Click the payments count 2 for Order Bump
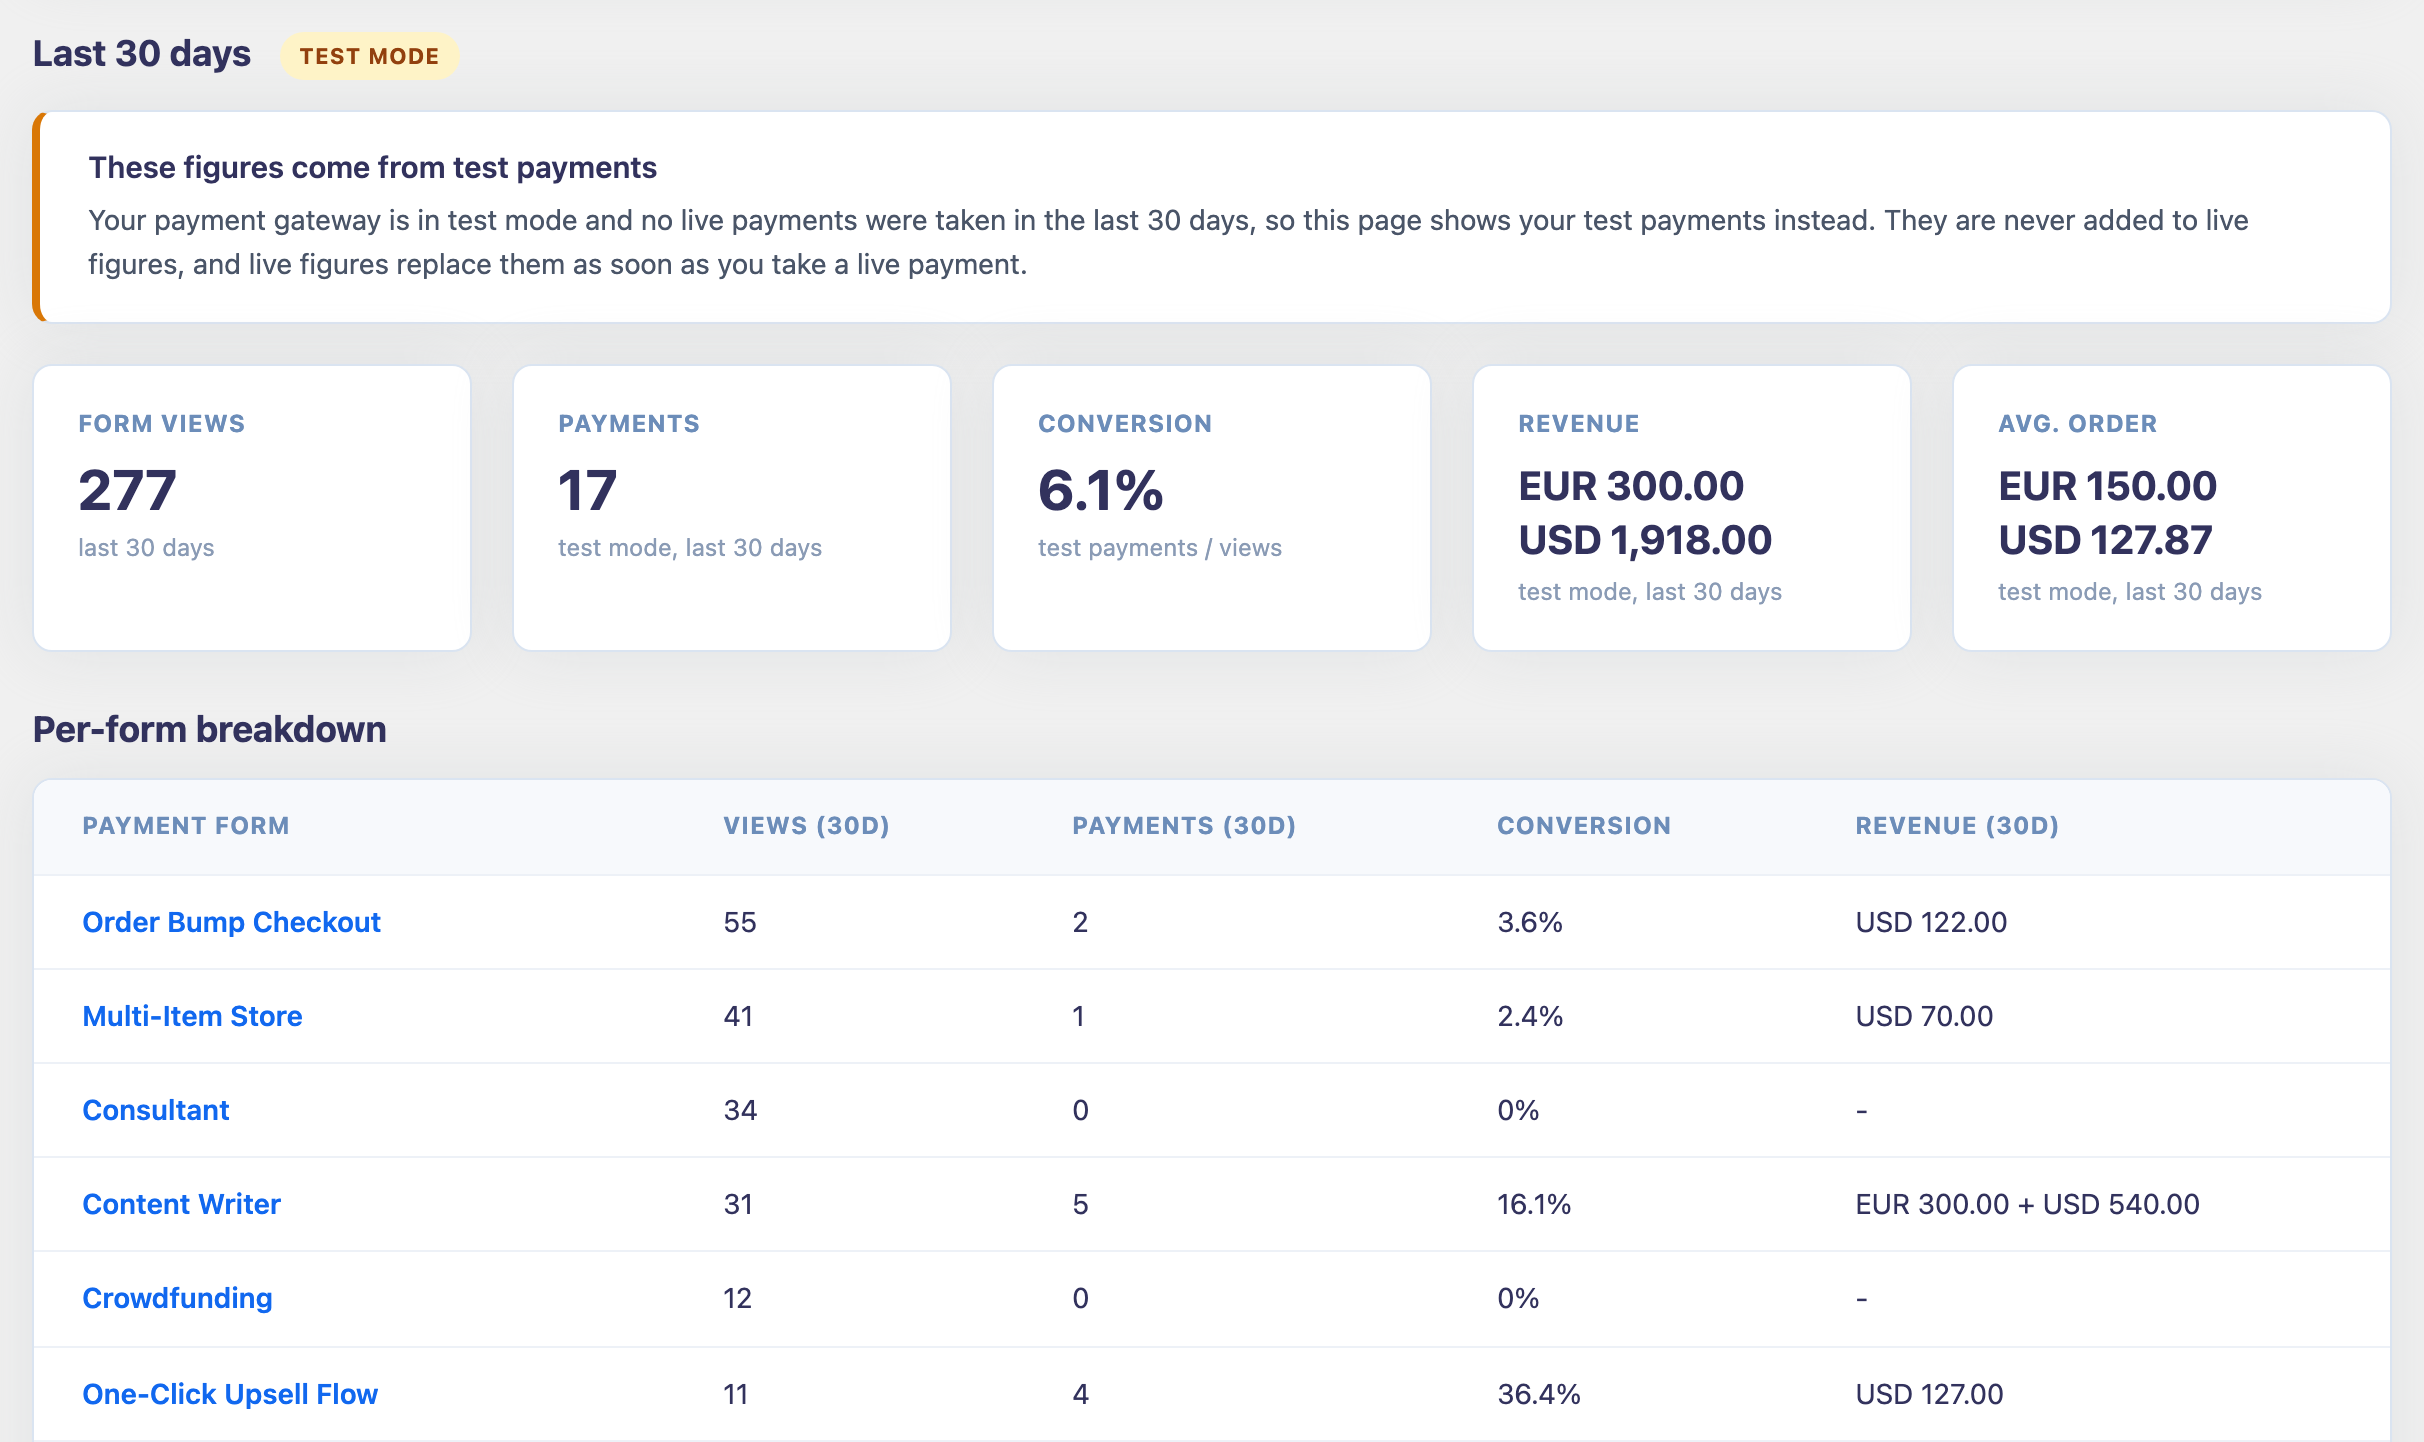This screenshot has width=2424, height=1442. (x=1080, y=922)
